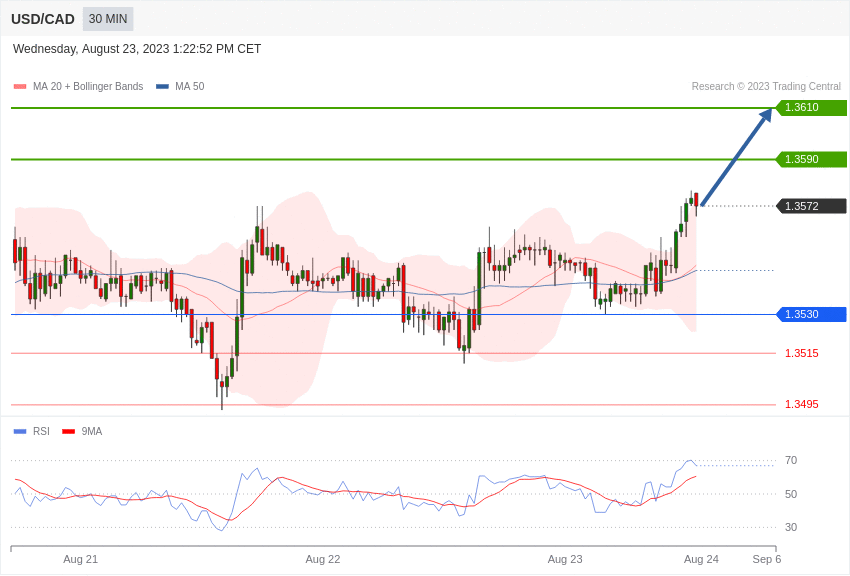The image size is (850, 576).
Task: Click the '9MA' legend label
Action: tap(92, 431)
